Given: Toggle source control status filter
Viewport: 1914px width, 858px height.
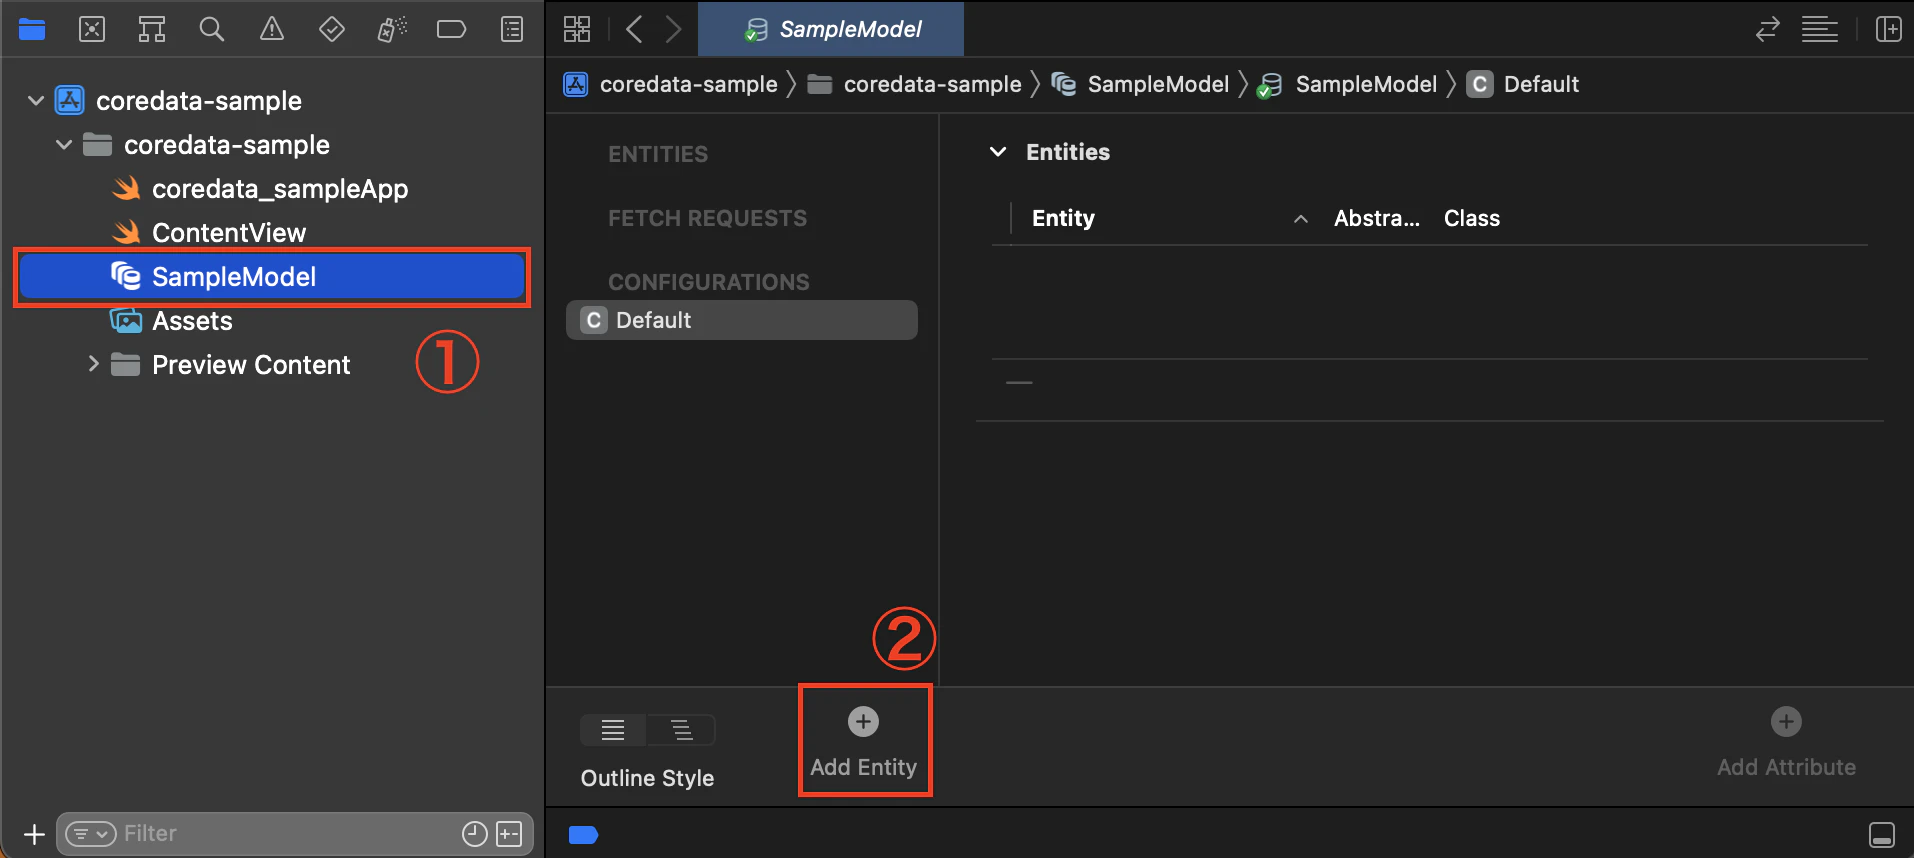Looking at the screenshot, I should point(509,834).
